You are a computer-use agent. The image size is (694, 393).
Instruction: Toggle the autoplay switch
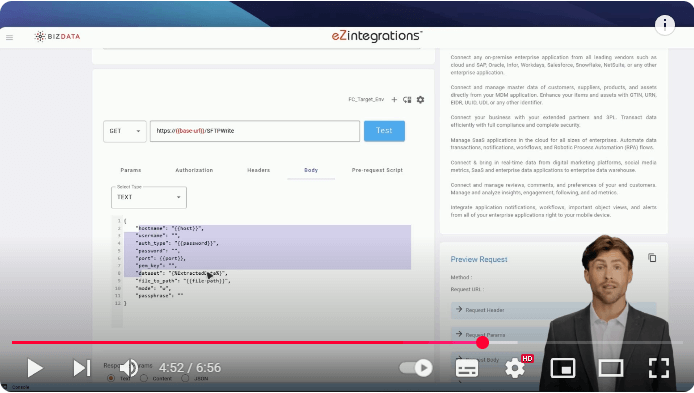click(x=416, y=368)
